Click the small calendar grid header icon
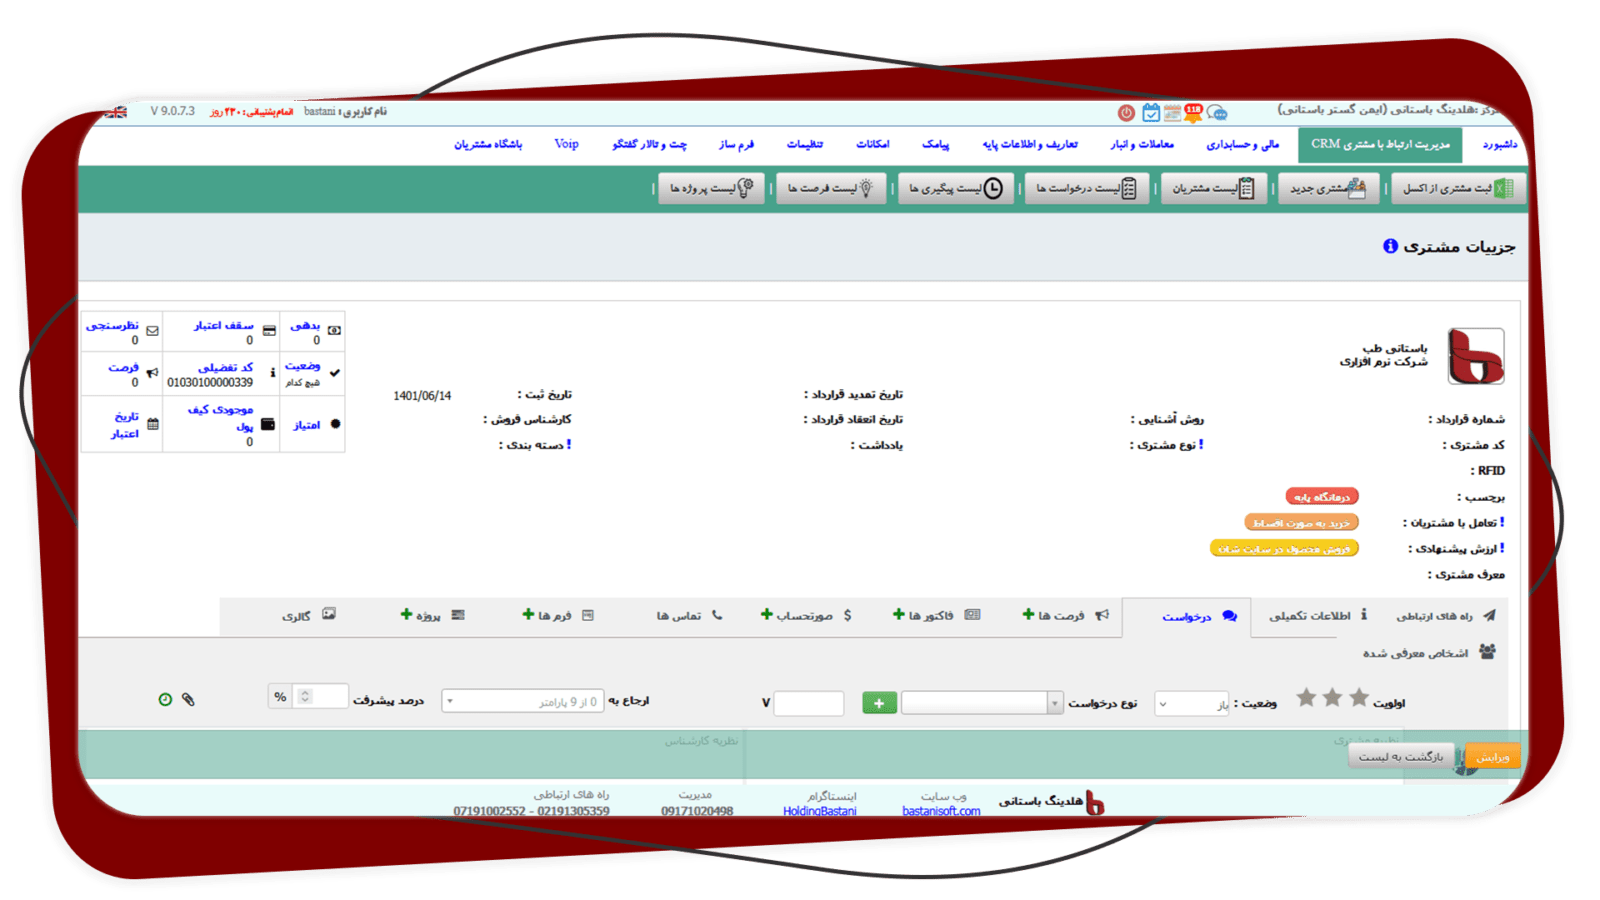1600x900 pixels. (1172, 113)
